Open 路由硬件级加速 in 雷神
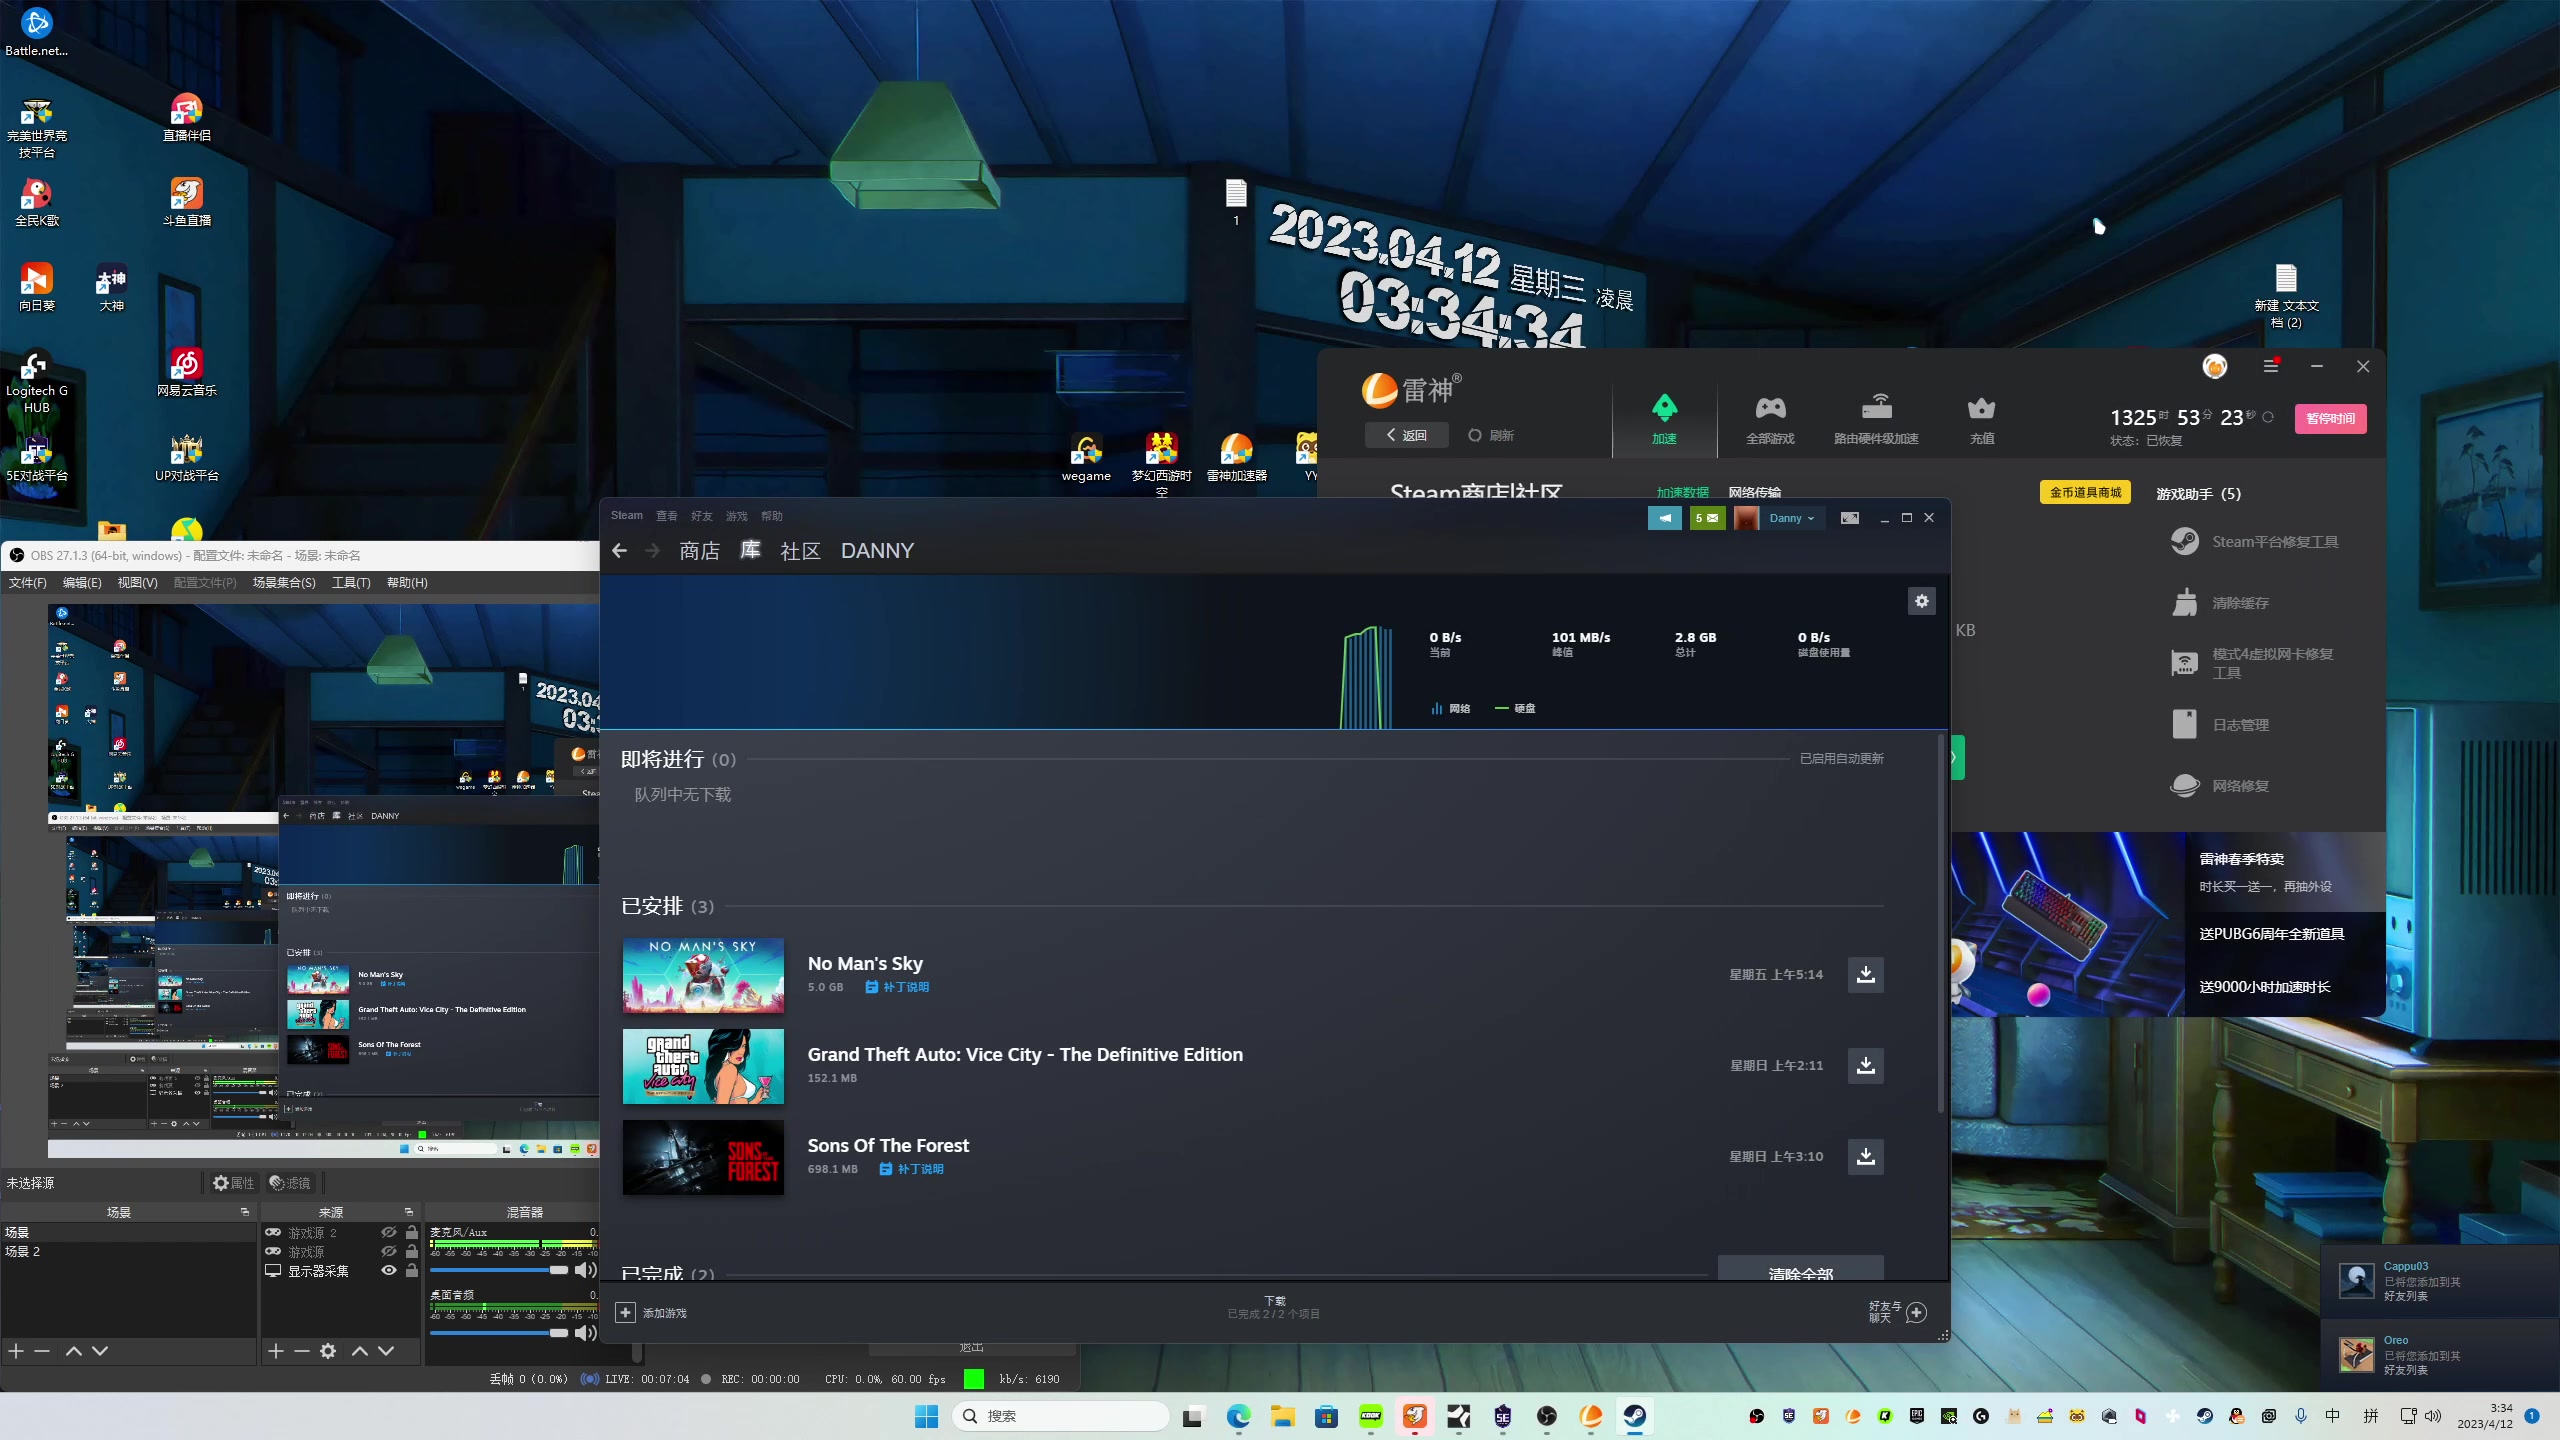This screenshot has width=2560, height=1440. 1876,418
